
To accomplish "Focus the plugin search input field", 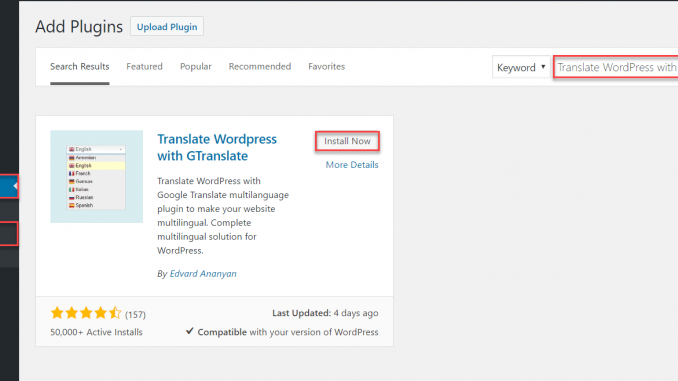I will click(x=616, y=67).
